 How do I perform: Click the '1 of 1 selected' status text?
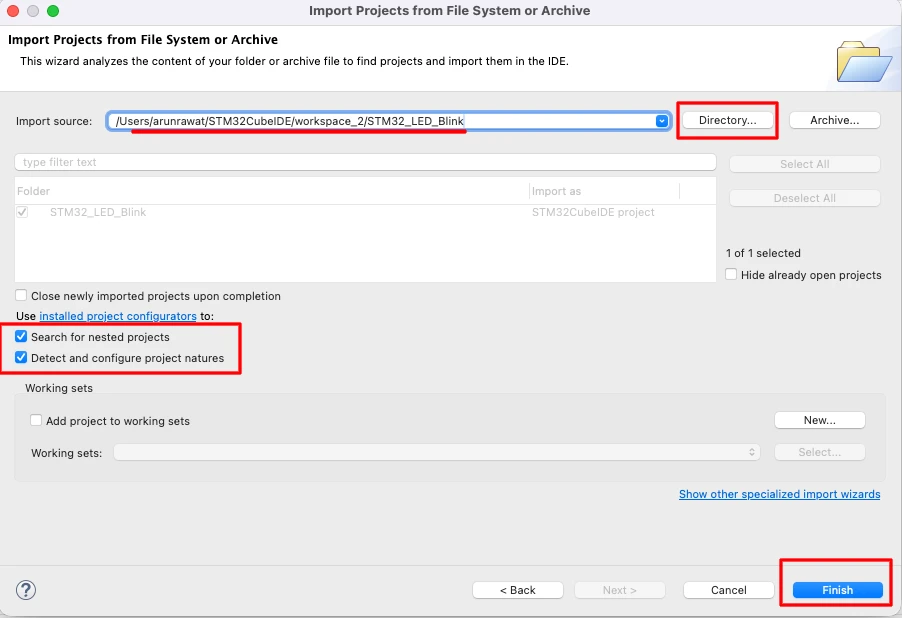pos(763,253)
